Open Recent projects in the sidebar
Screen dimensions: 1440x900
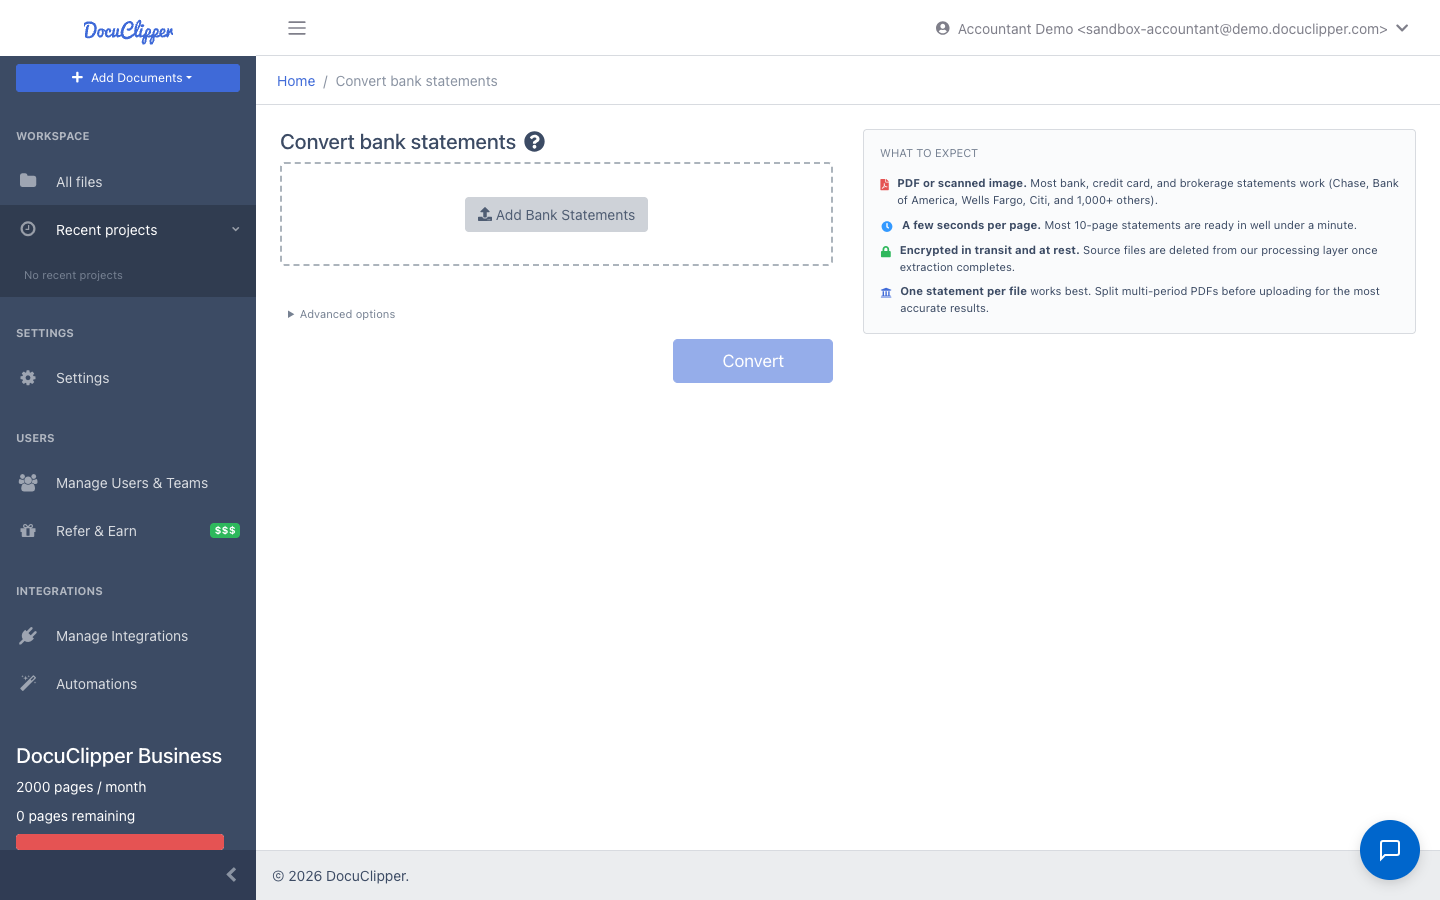(x=128, y=230)
